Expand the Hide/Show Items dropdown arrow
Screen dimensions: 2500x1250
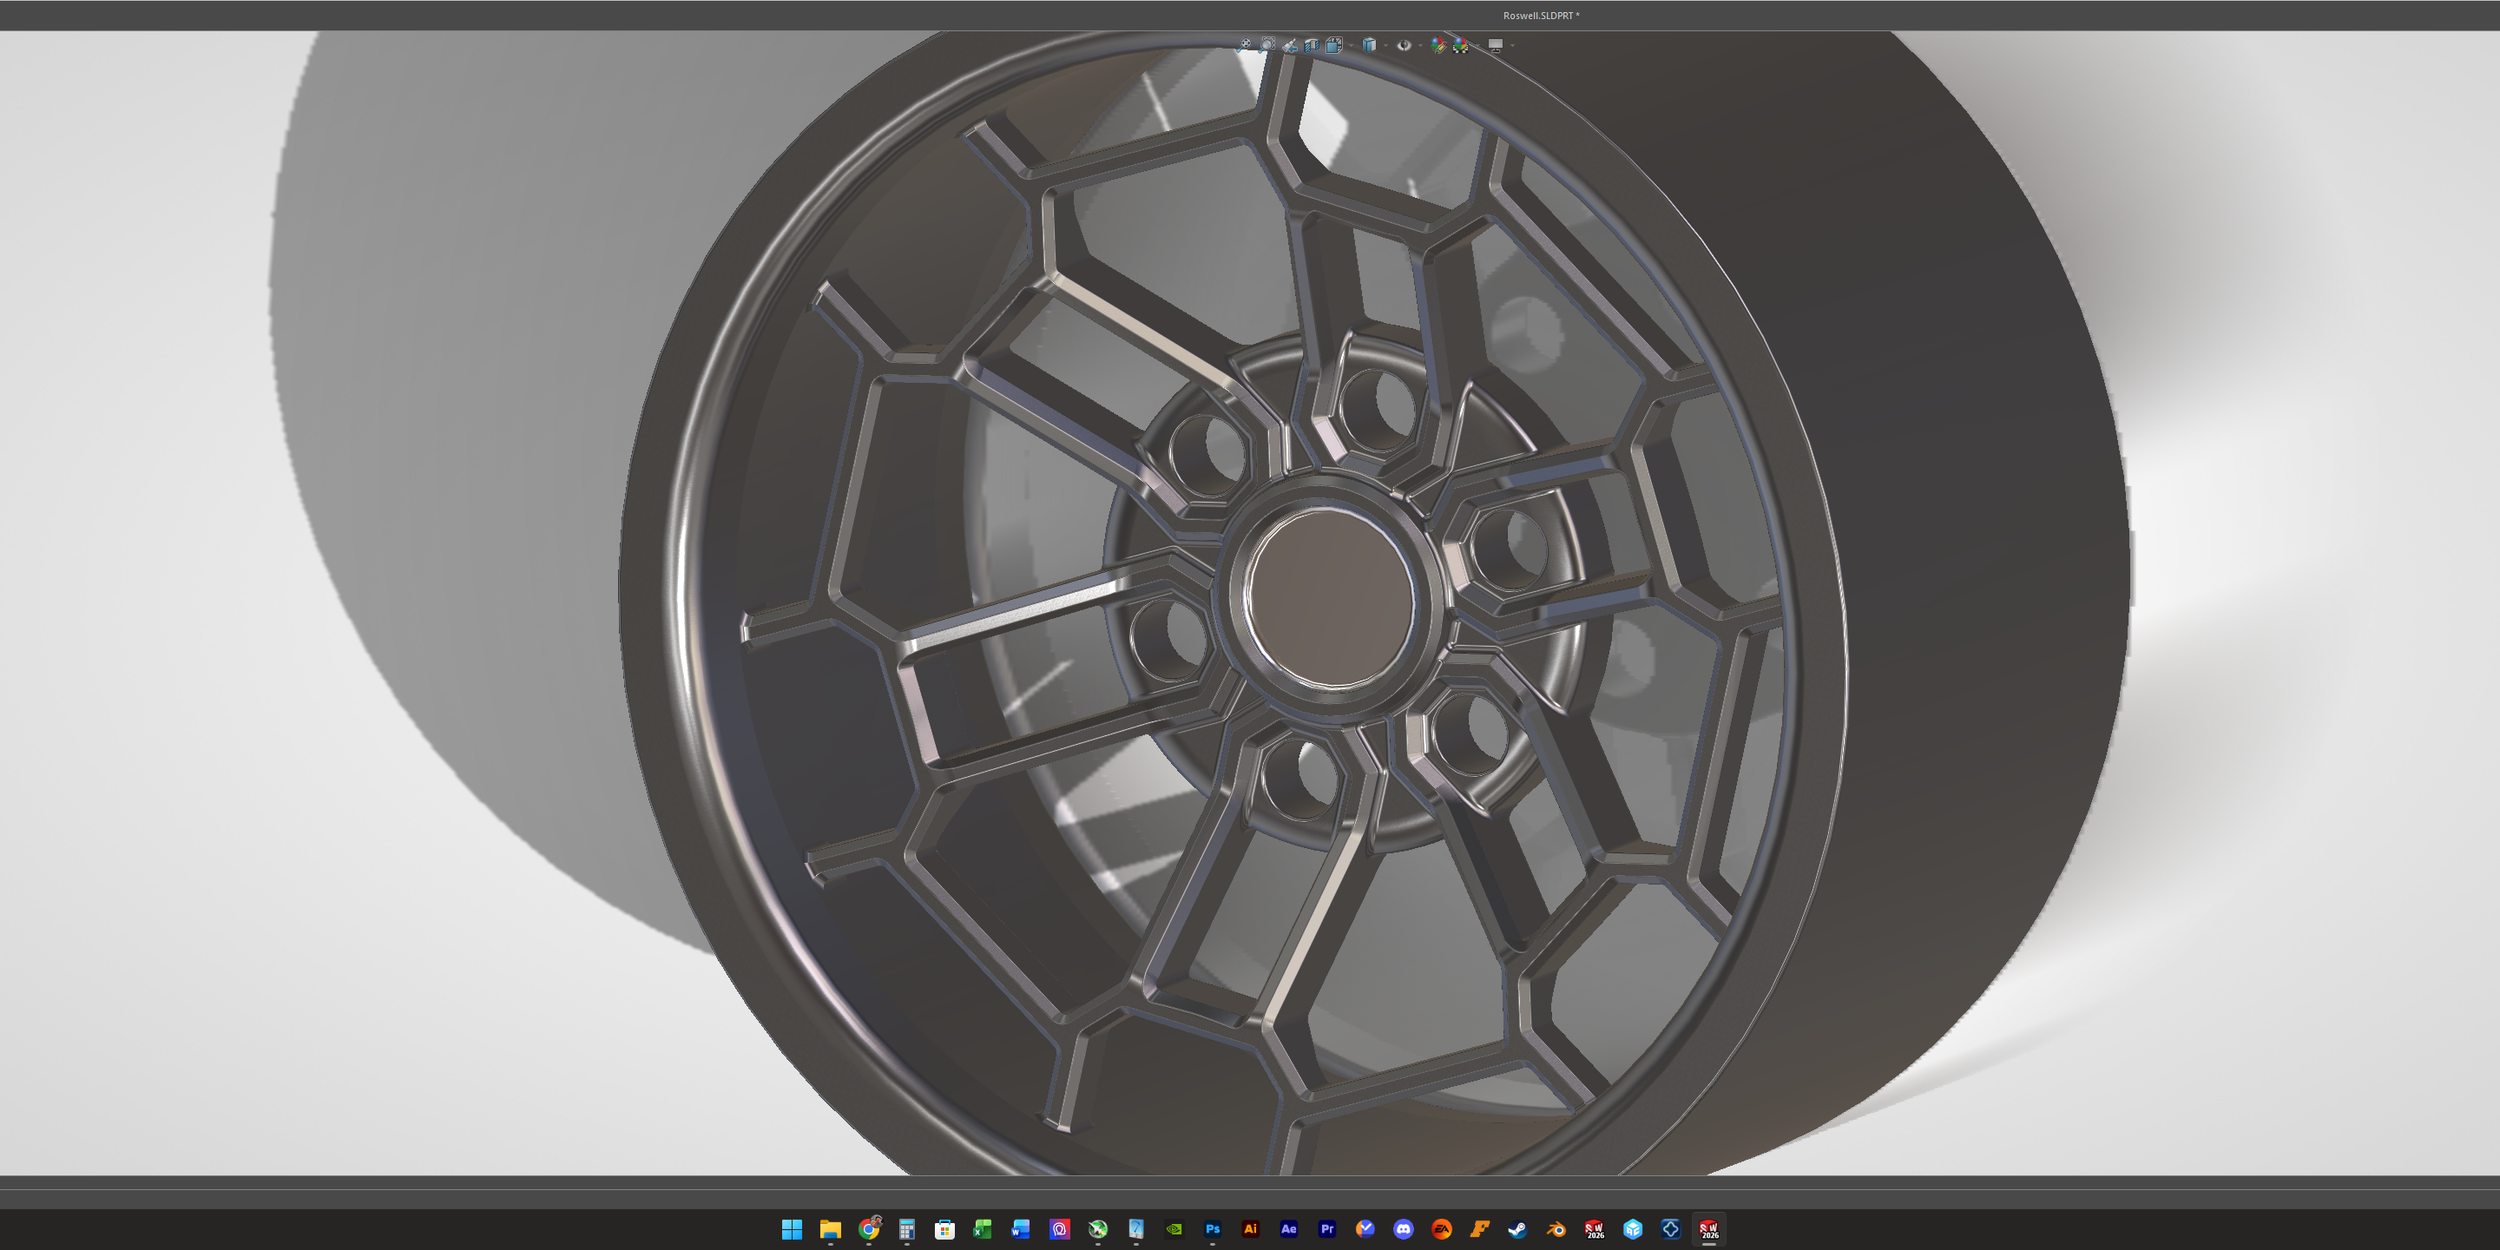tap(1420, 45)
